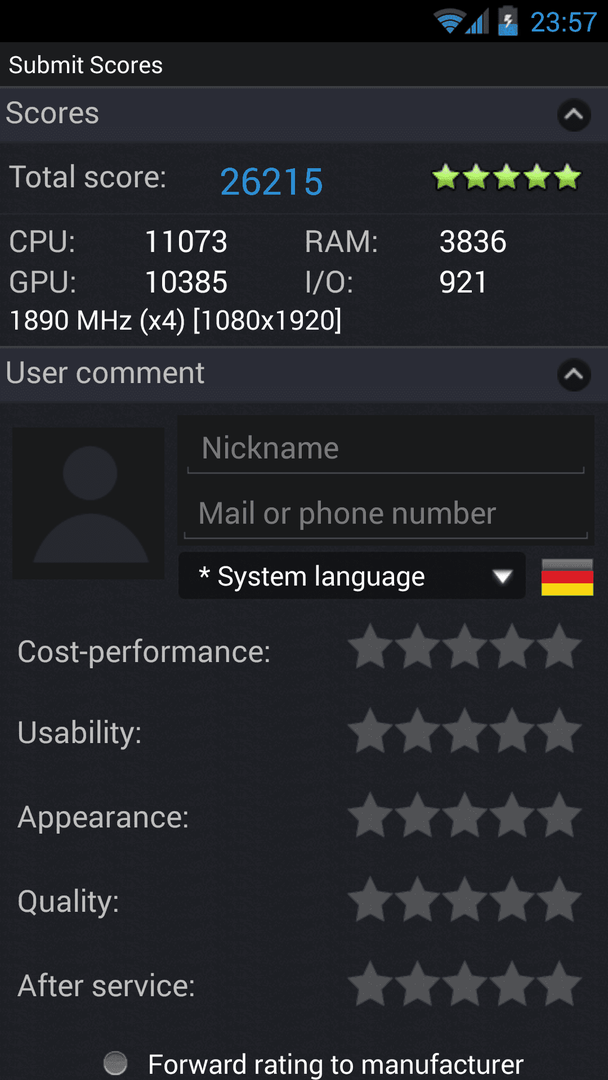608x1080 pixels.
Task: Tap the avatar placeholder image
Action: pyautogui.click(x=88, y=503)
